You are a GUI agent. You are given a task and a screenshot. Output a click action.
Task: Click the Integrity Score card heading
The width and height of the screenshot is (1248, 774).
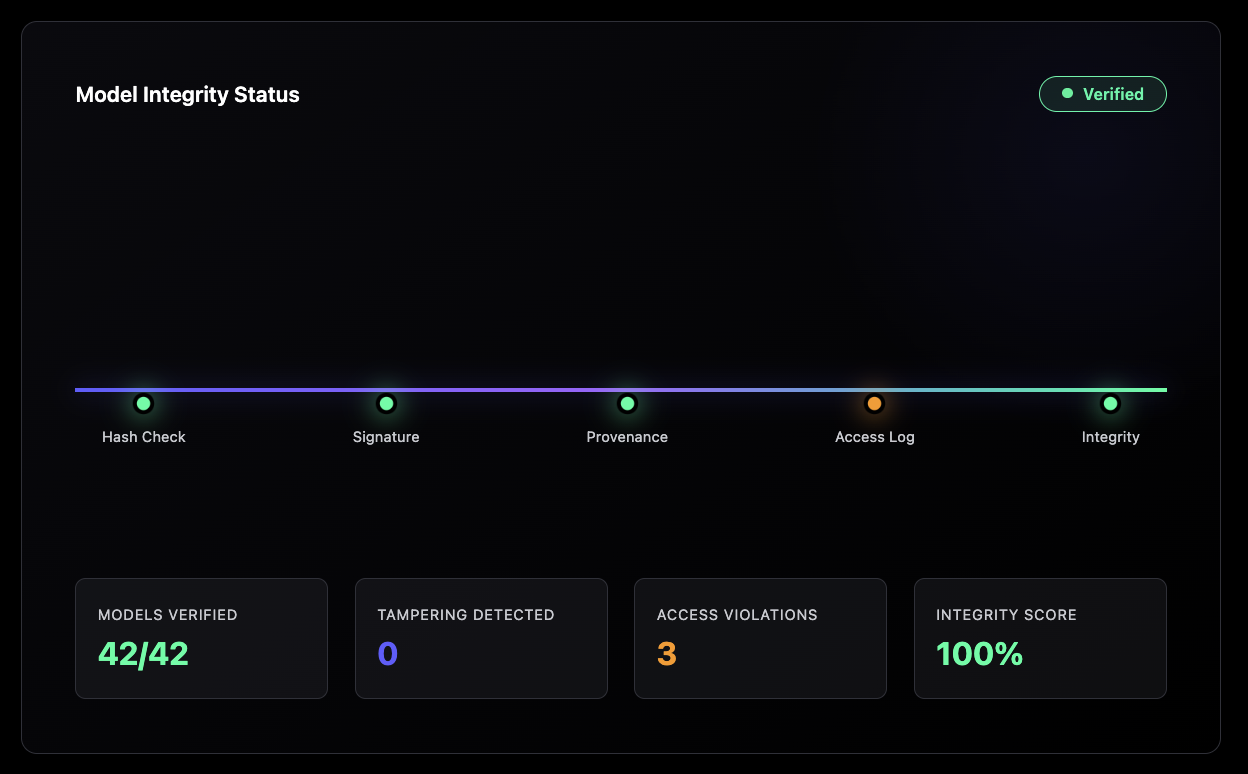pos(1006,615)
